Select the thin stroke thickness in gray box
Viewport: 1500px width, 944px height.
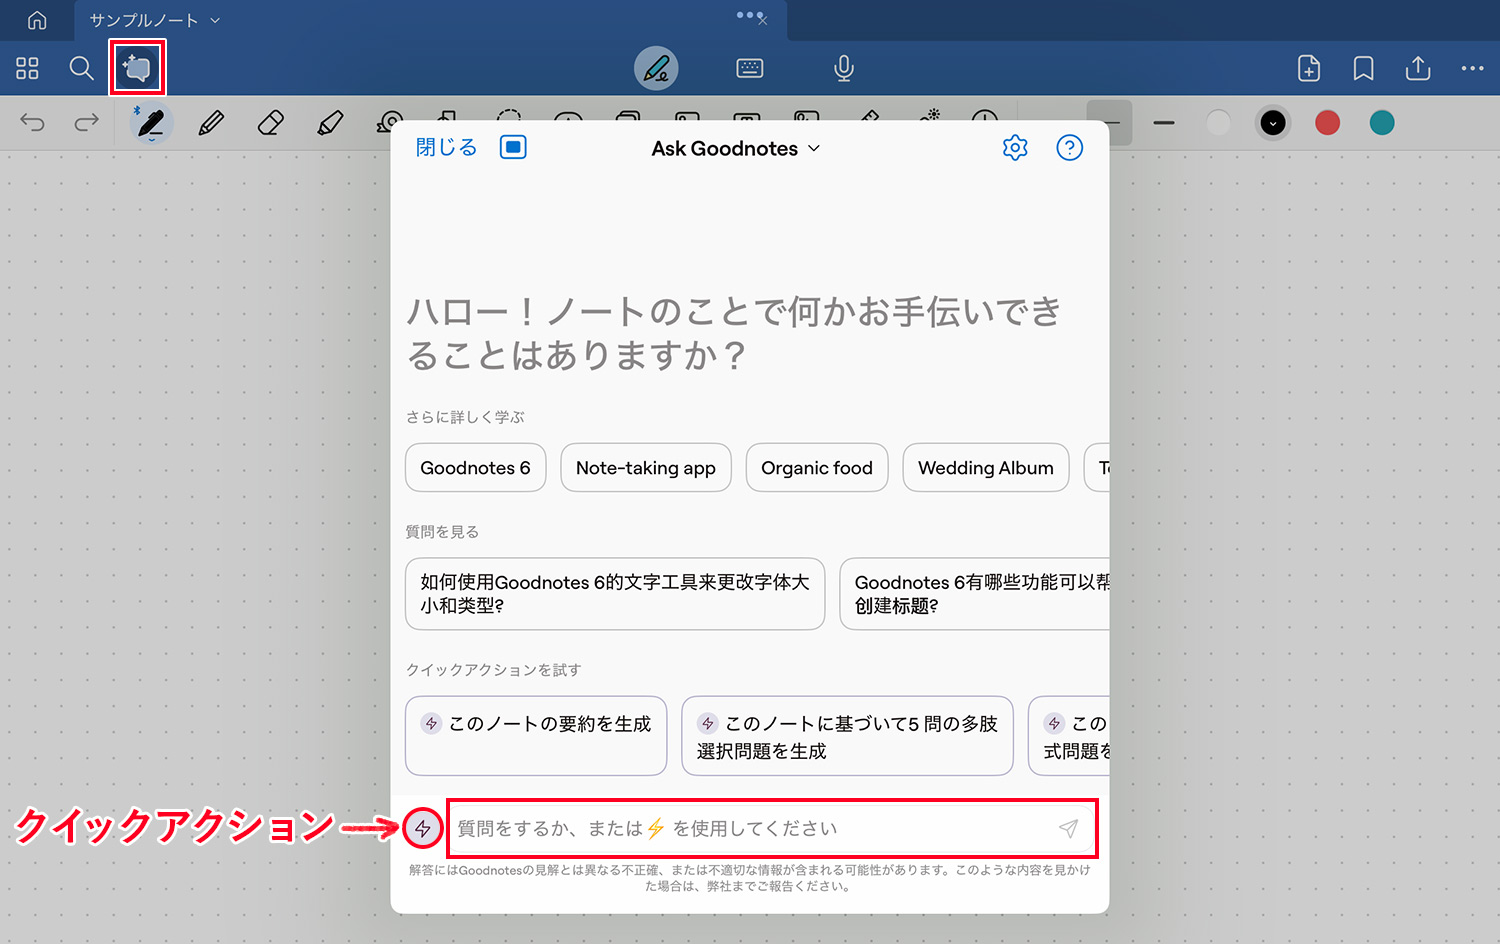1109,123
